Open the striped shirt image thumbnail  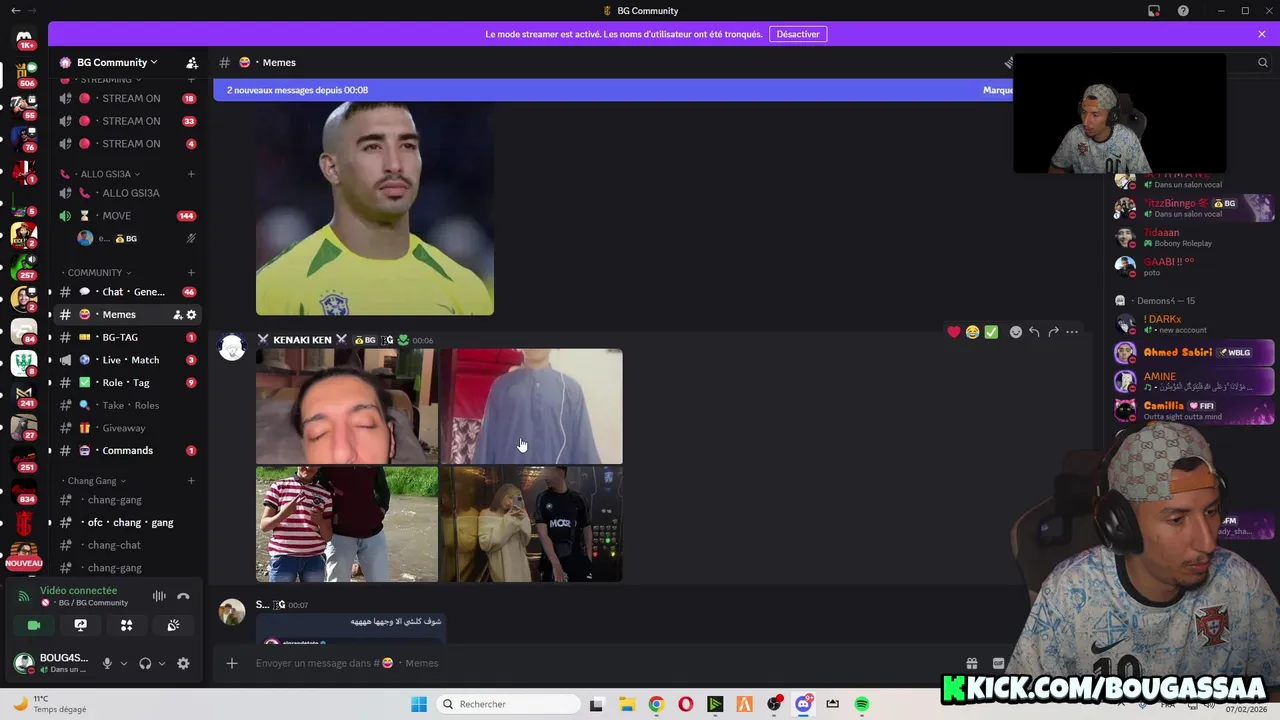[347, 524]
